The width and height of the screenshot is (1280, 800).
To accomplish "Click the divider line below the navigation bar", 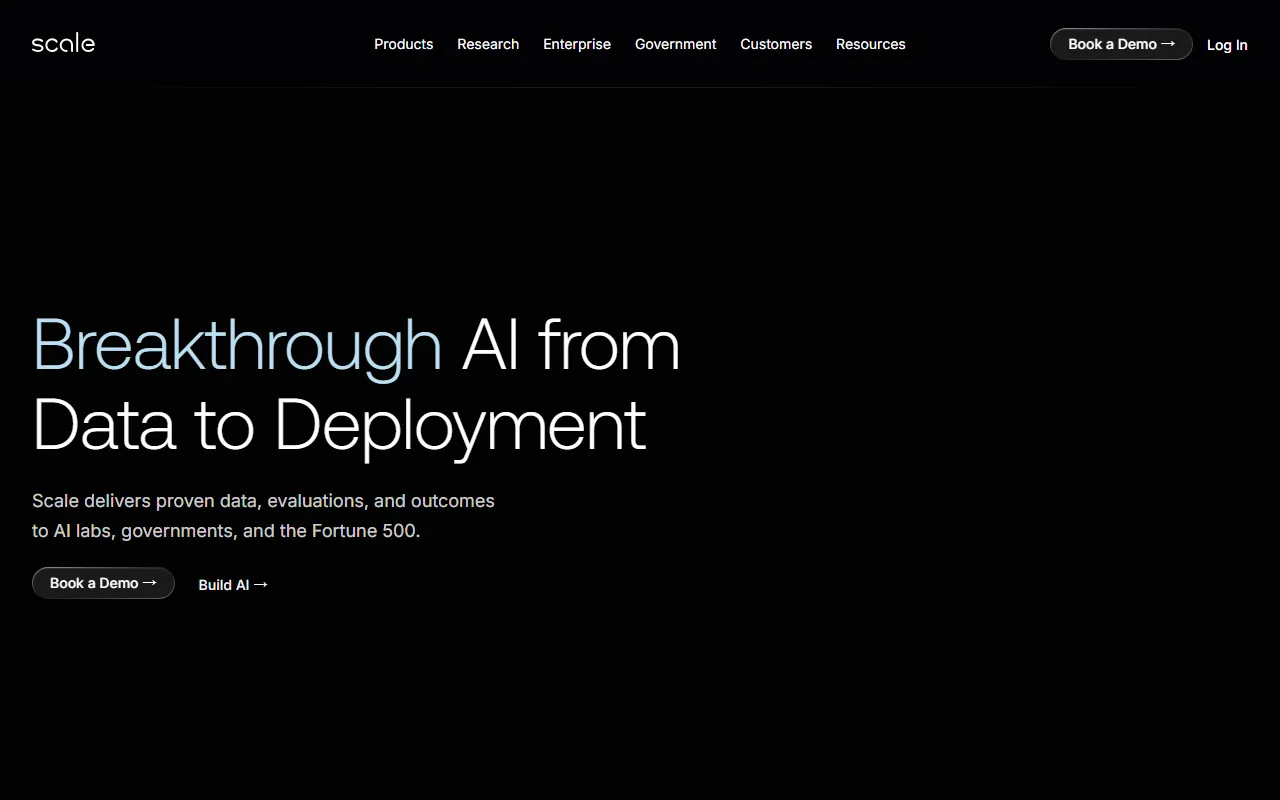I will point(640,88).
